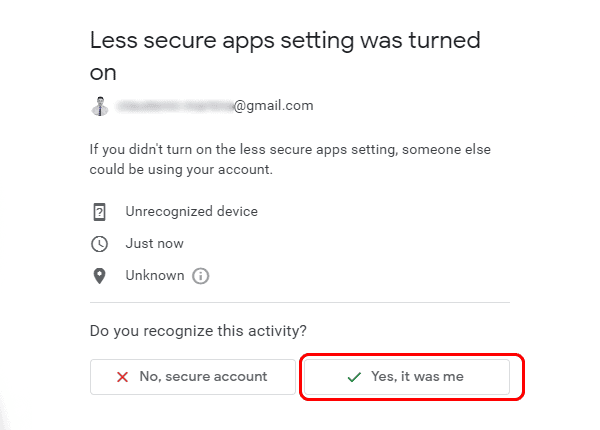
Task: Confirm with 'Yes, it was me' button
Action: [406, 377]
